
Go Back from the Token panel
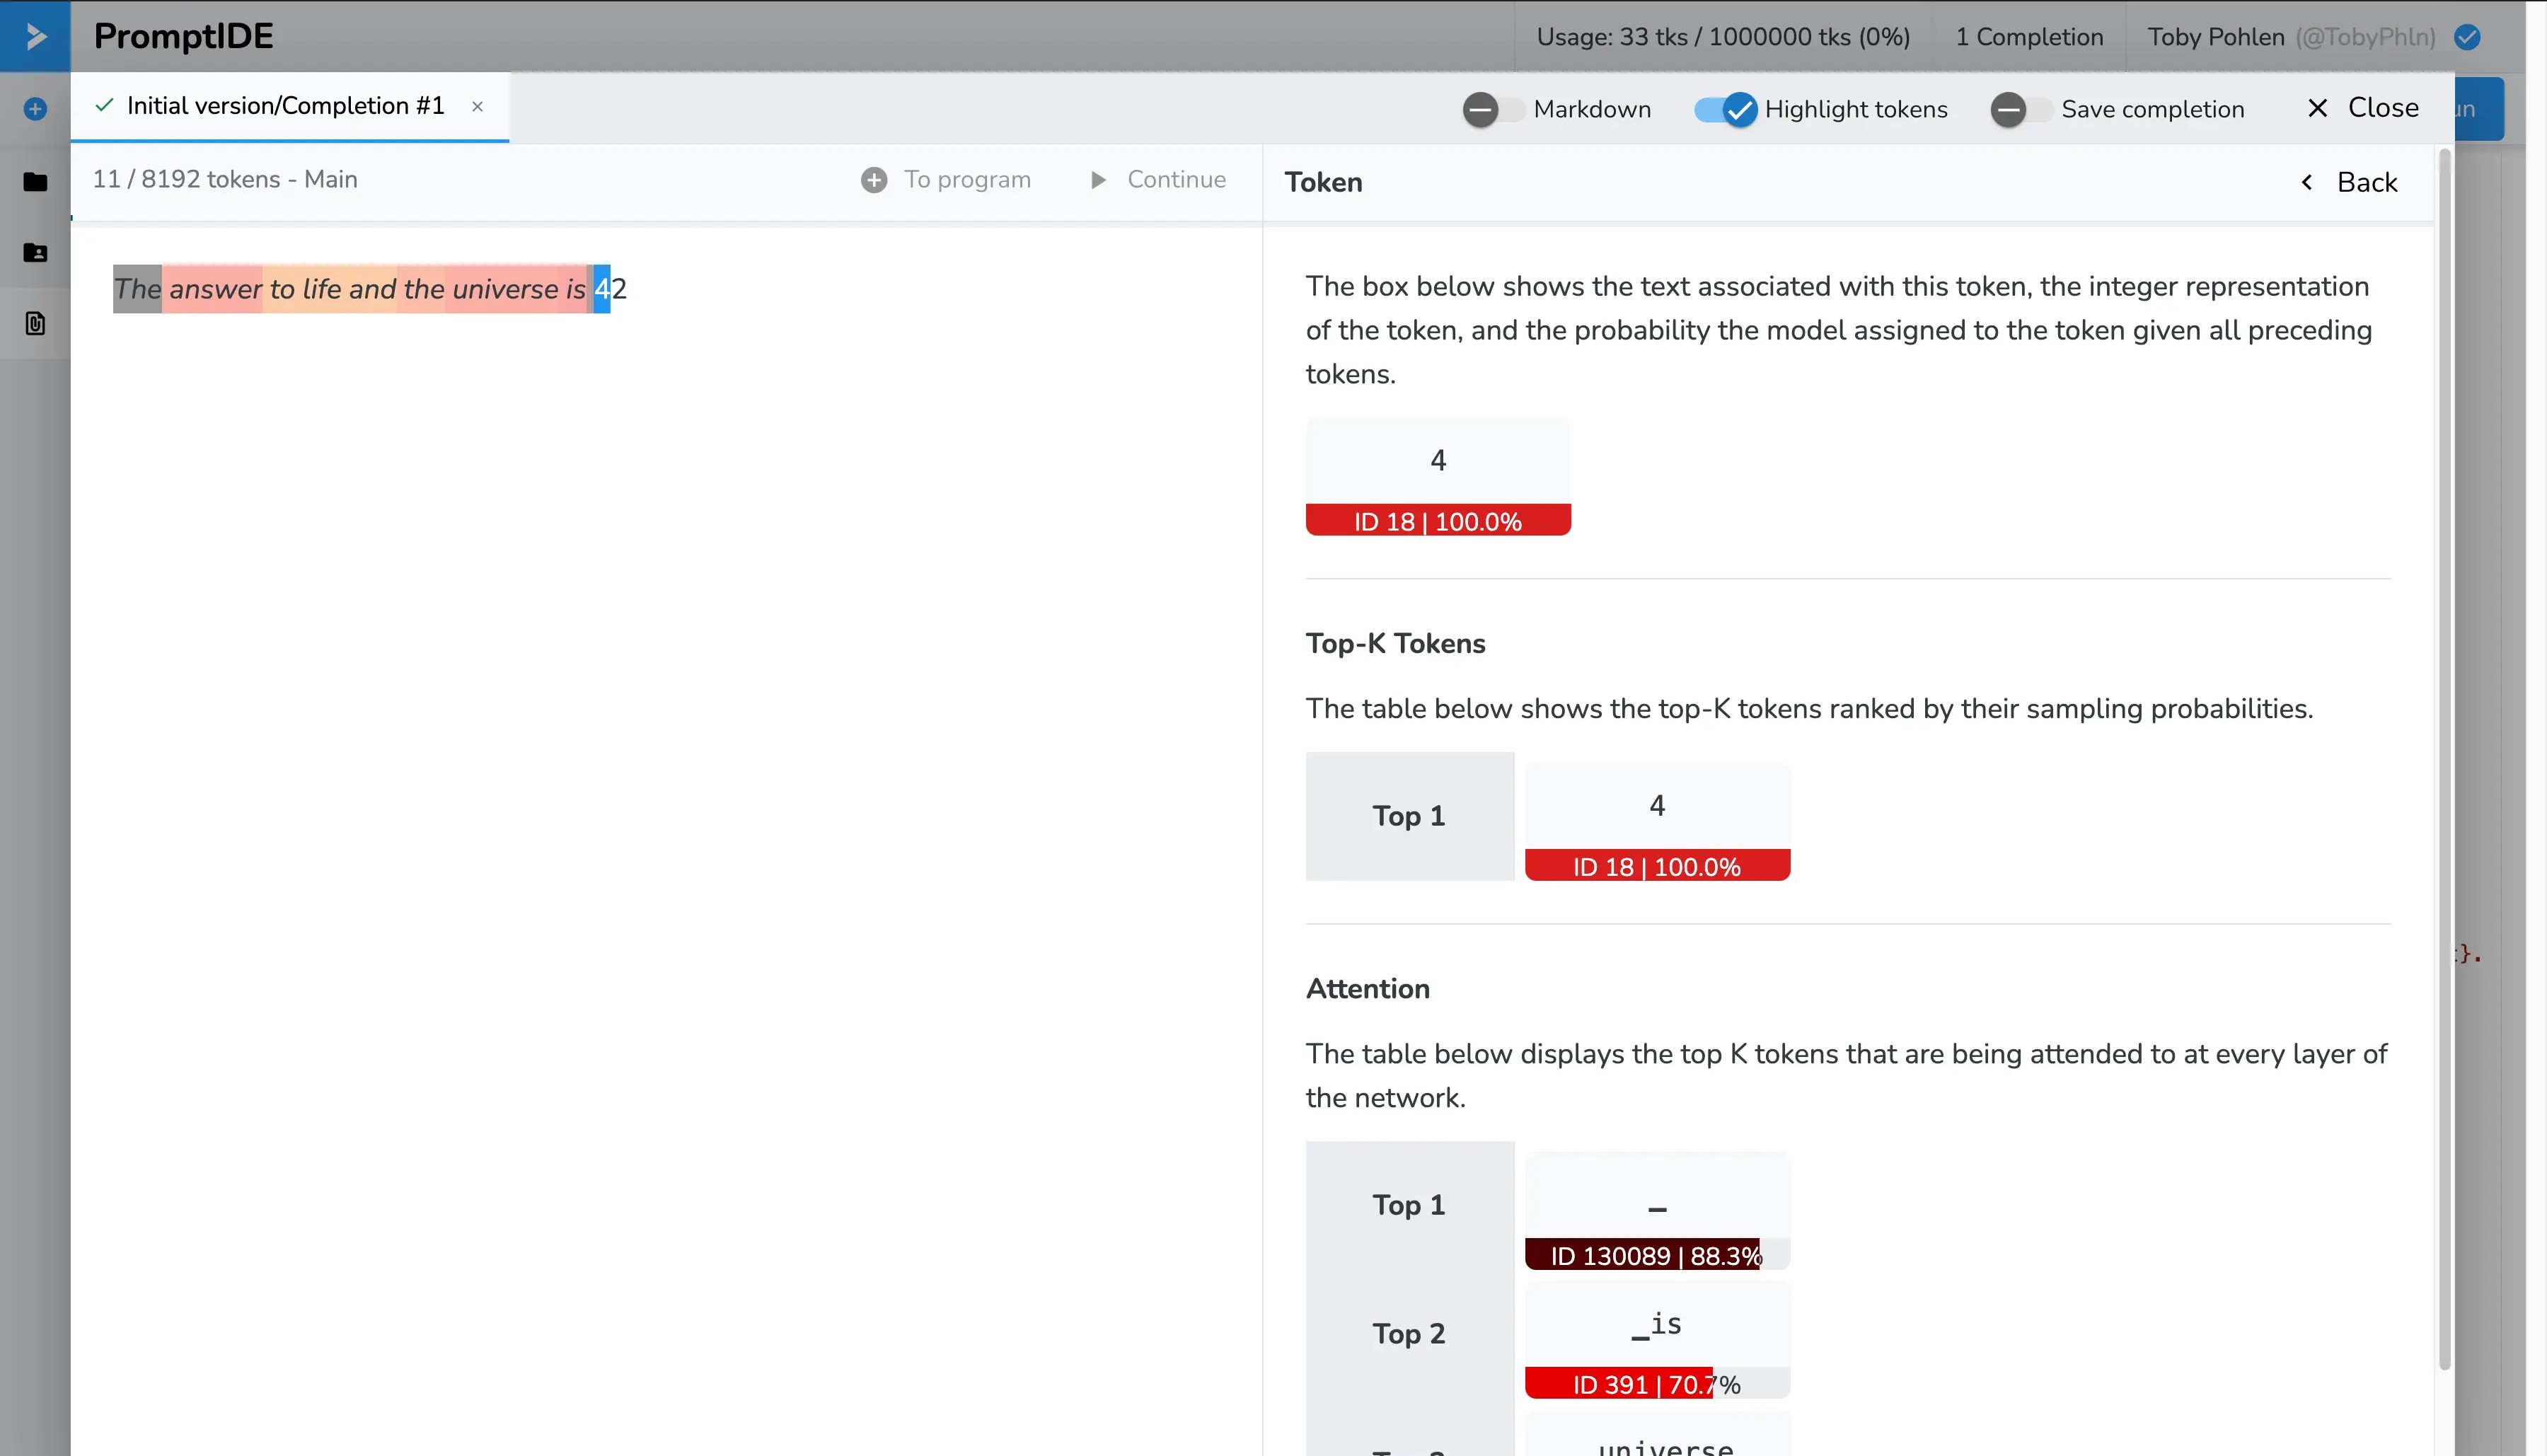point(2348,182)
